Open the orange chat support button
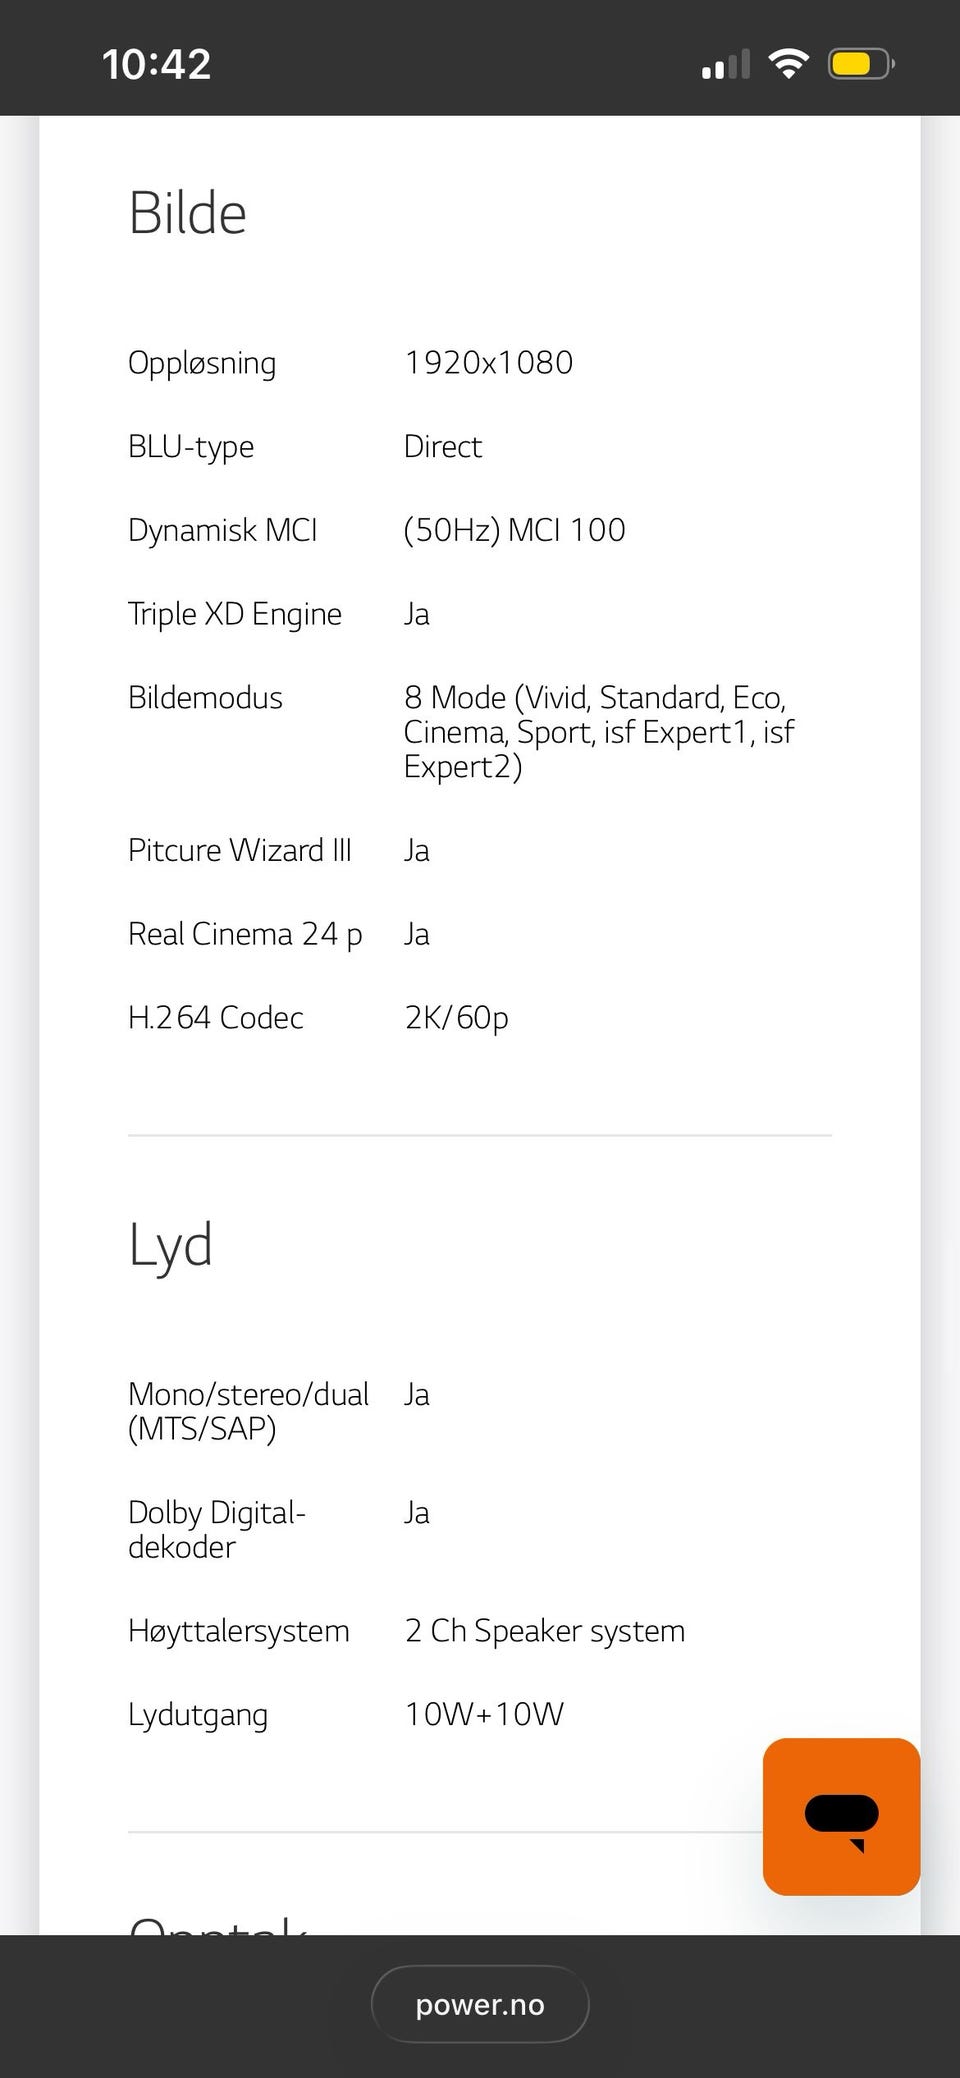 [841, 1816]
